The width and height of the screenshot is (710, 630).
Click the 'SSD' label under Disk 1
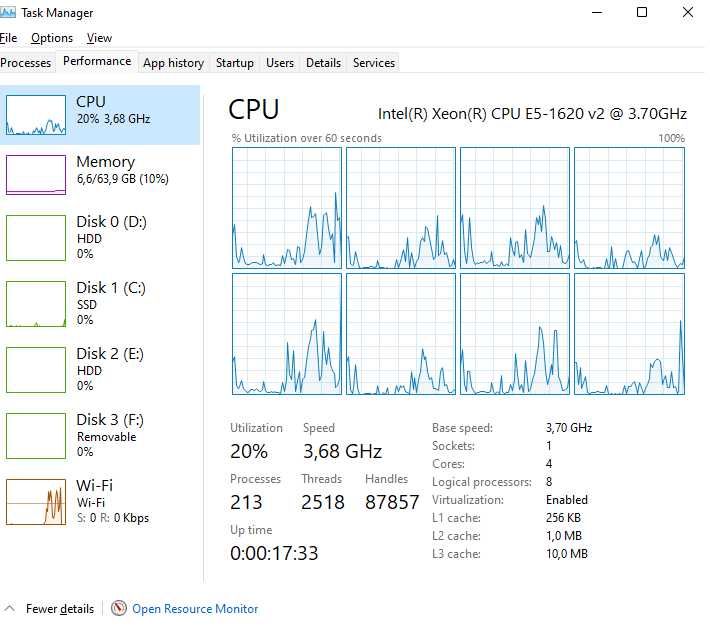[x=86, y=305]
